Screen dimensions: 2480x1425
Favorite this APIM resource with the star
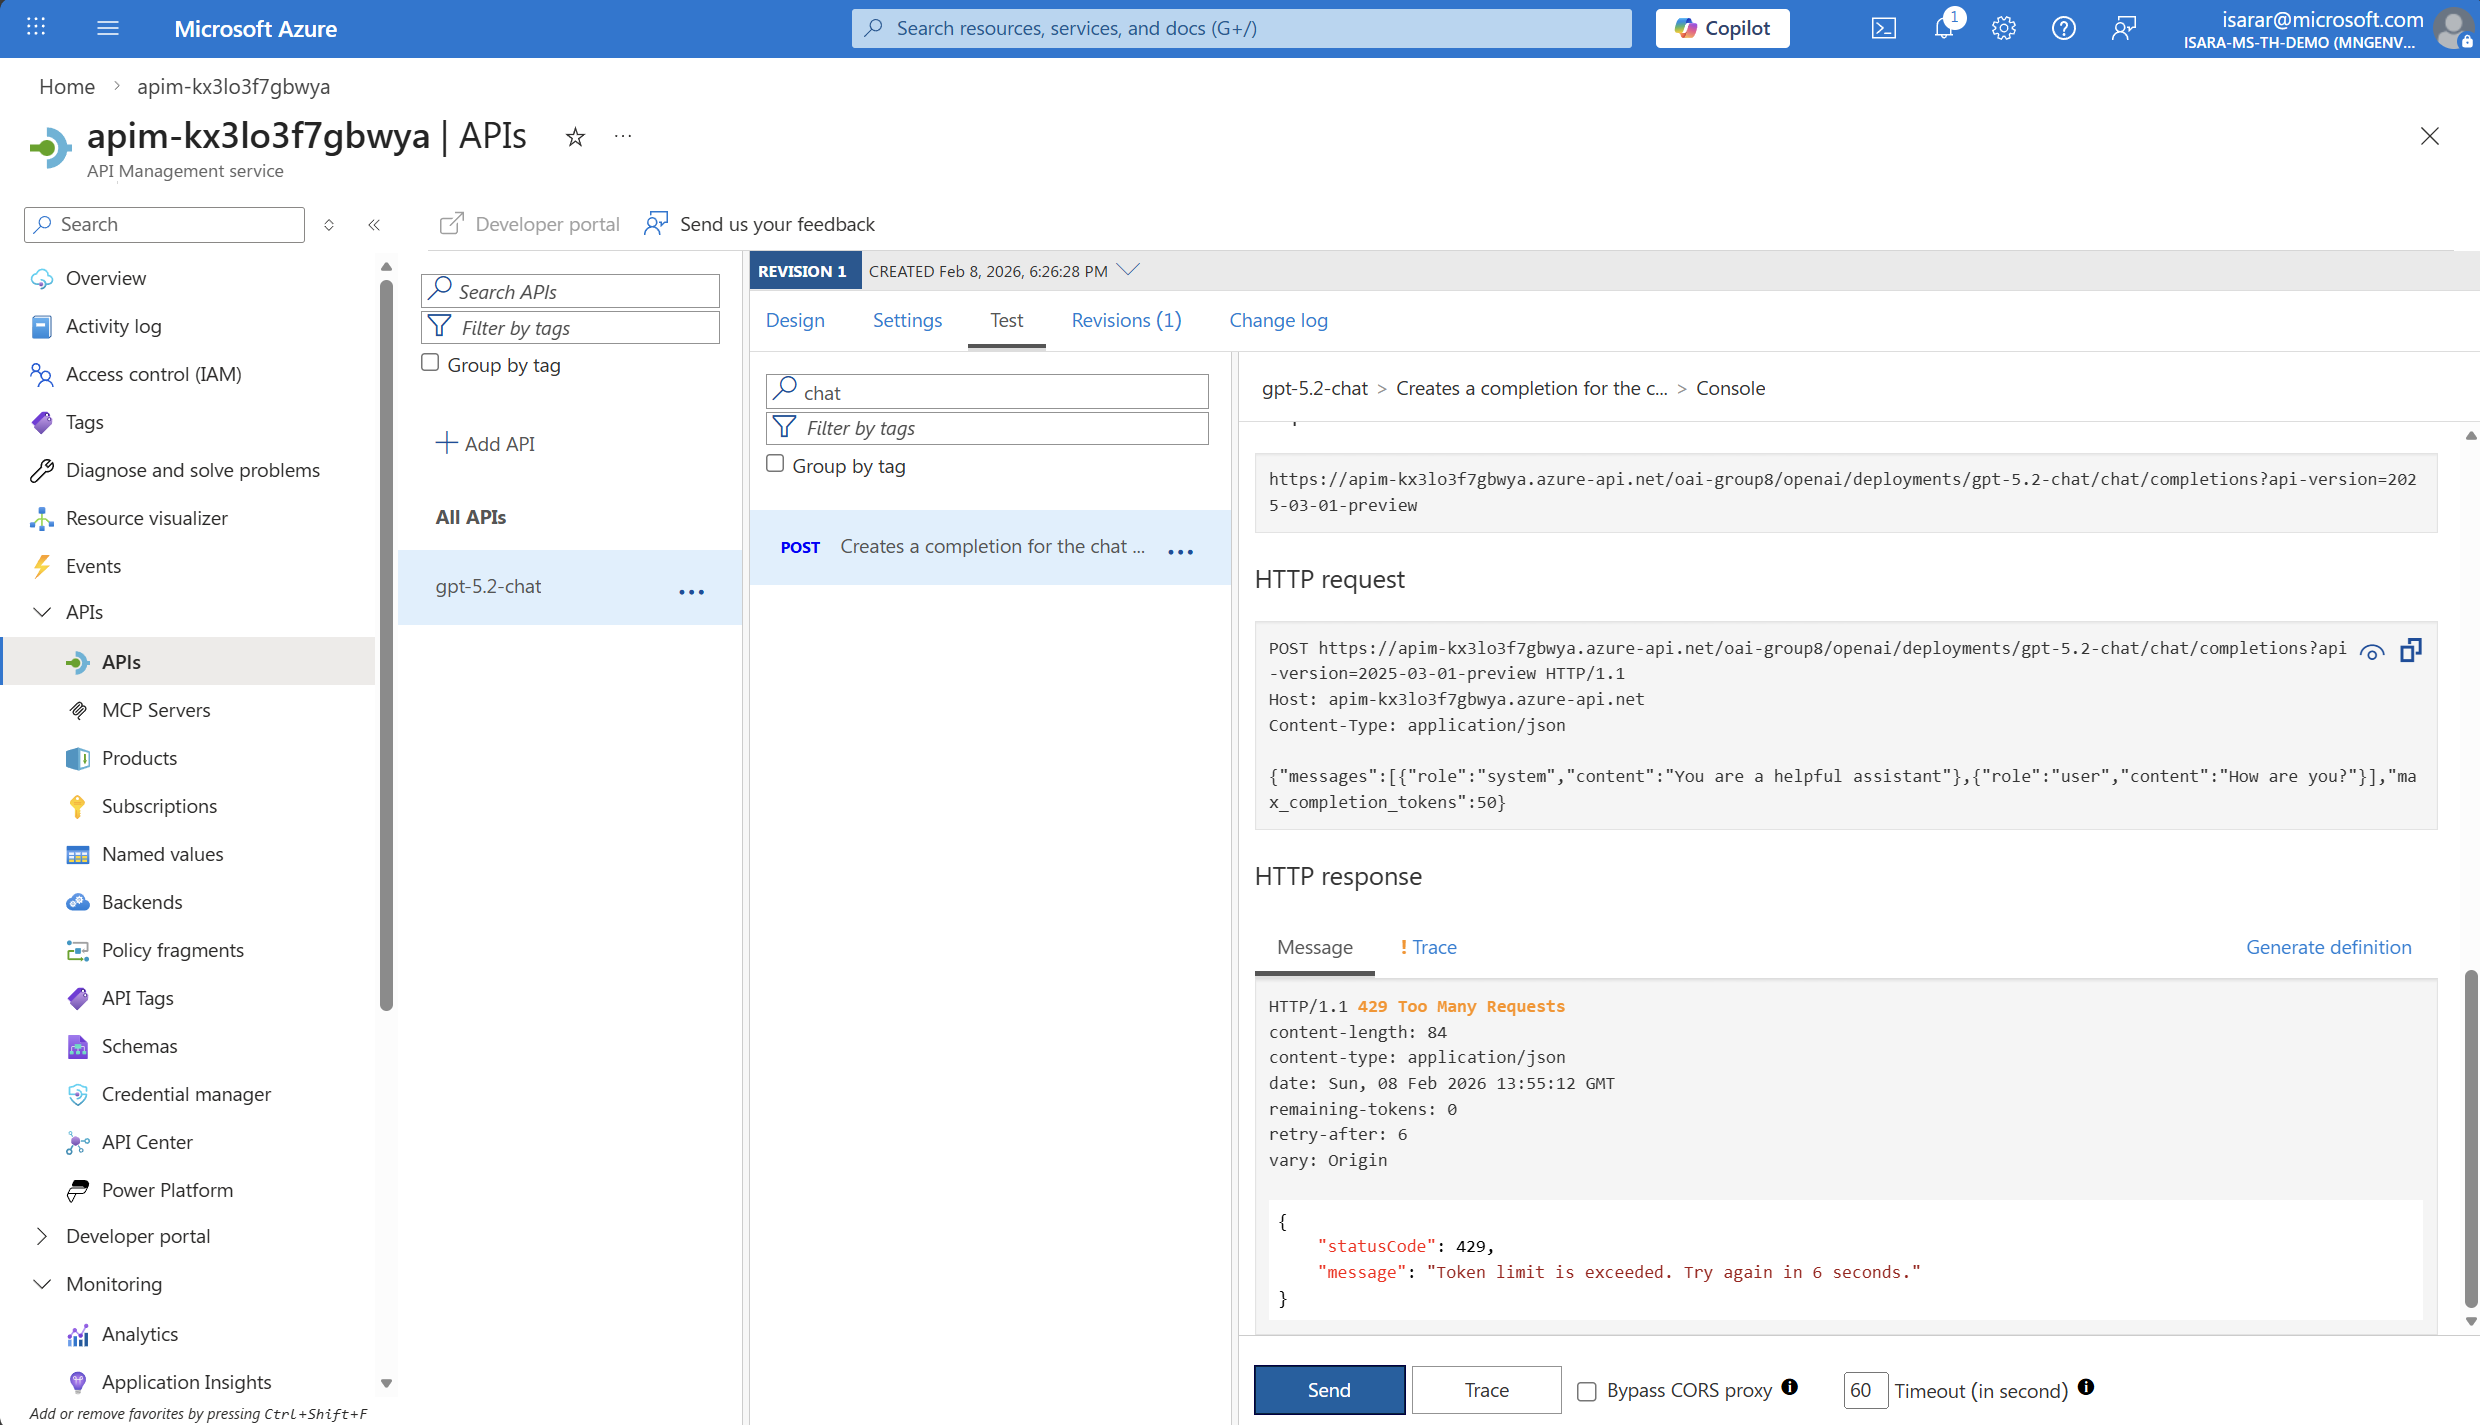click(x=575, y=137)
